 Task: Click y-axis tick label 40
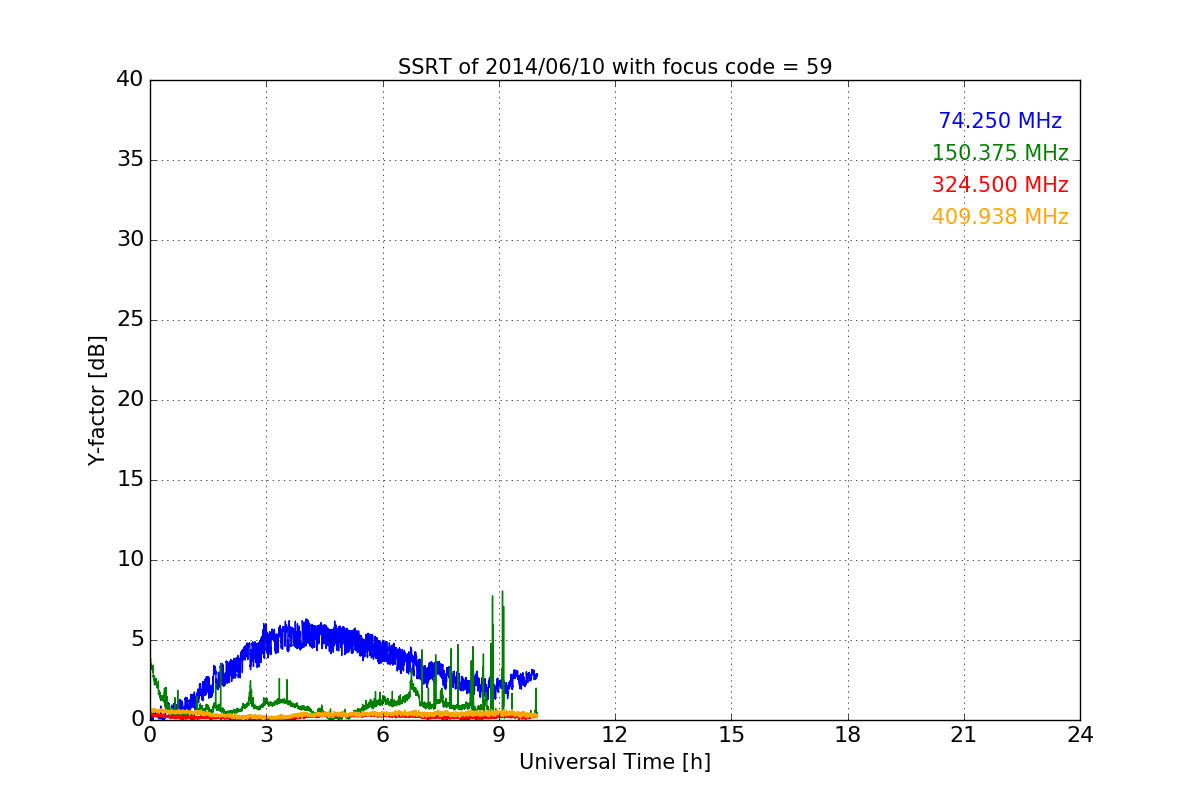pyautogui.click(x=130, y=80)
